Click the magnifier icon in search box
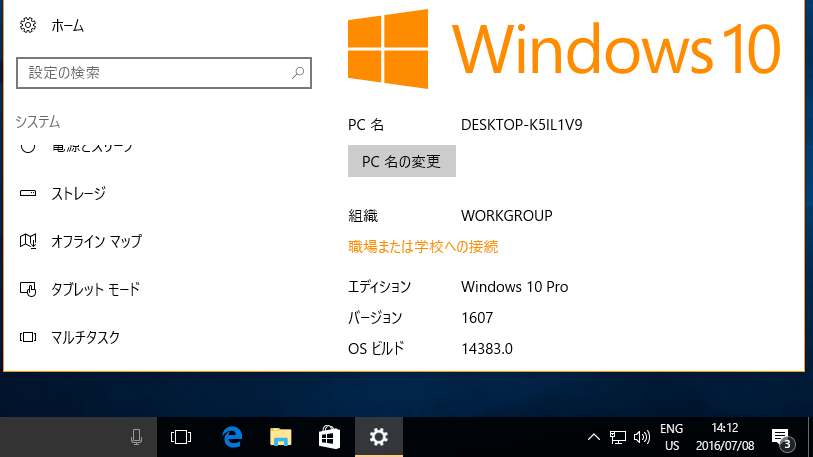The width and height of the screenshot is (813, 457). click(x=298, y=73)
